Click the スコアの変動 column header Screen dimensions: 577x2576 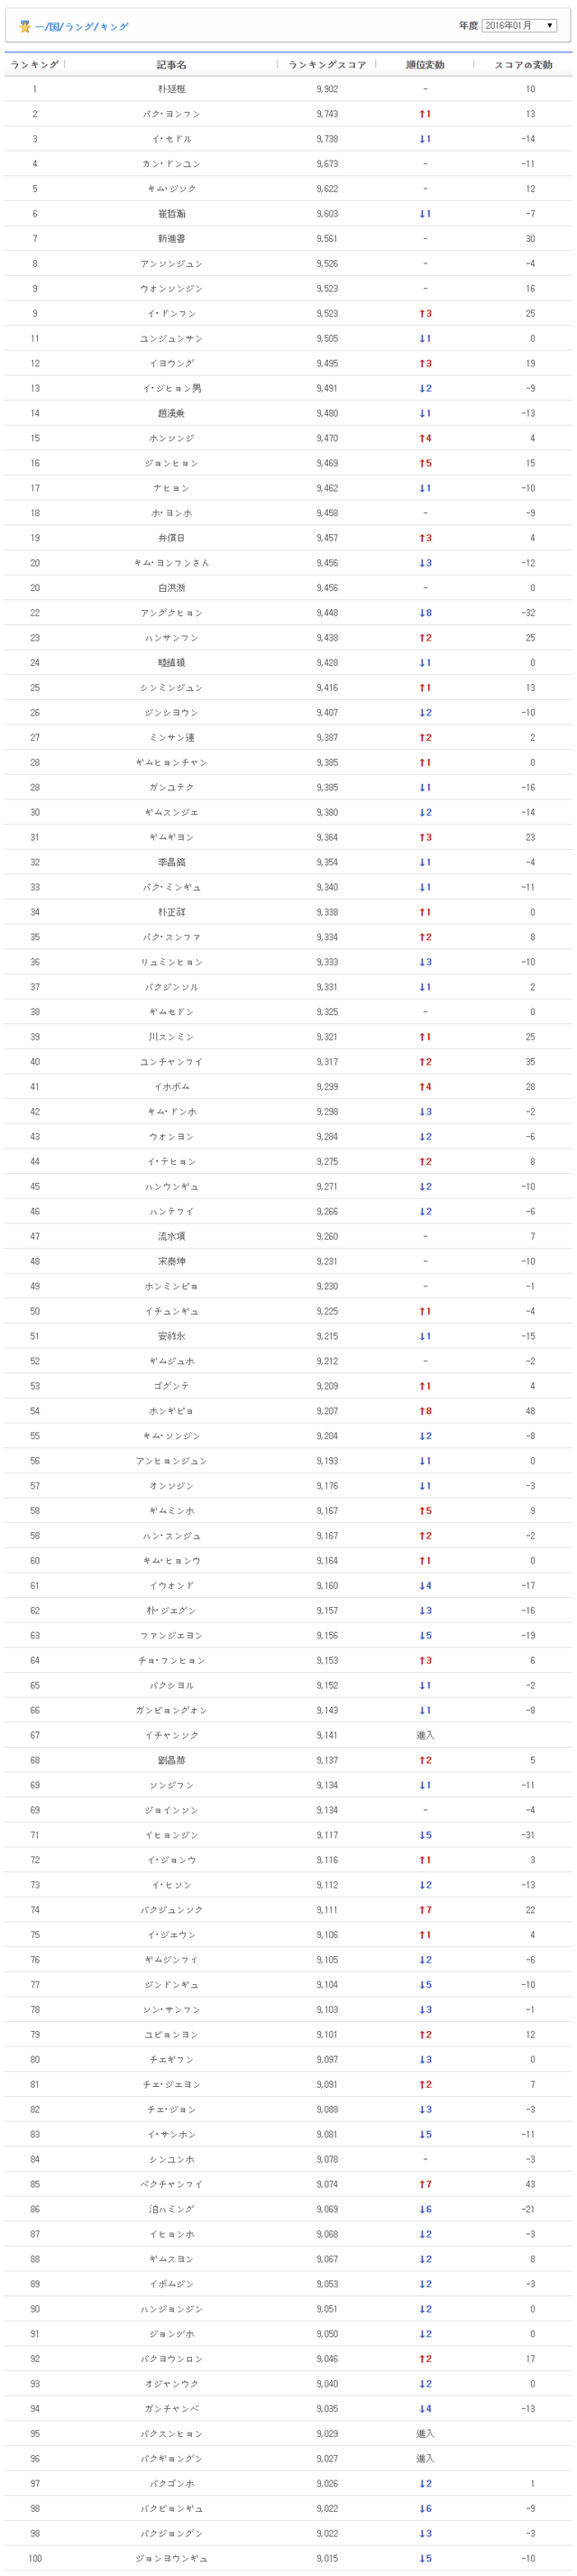pos(523,64)
